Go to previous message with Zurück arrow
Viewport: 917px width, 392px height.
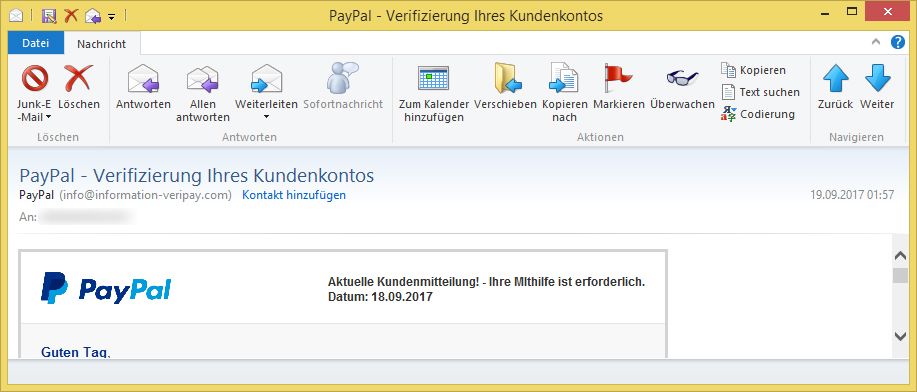pos(836,78)
